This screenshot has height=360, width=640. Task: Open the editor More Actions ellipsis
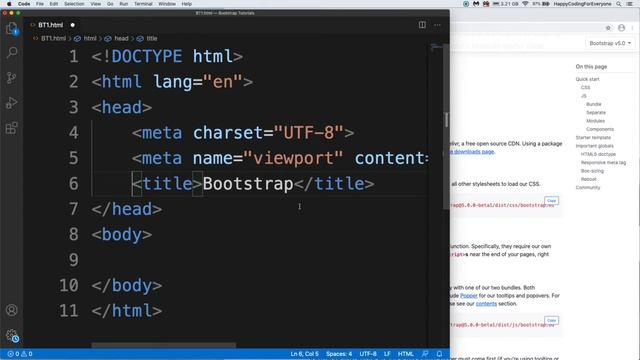437,25
